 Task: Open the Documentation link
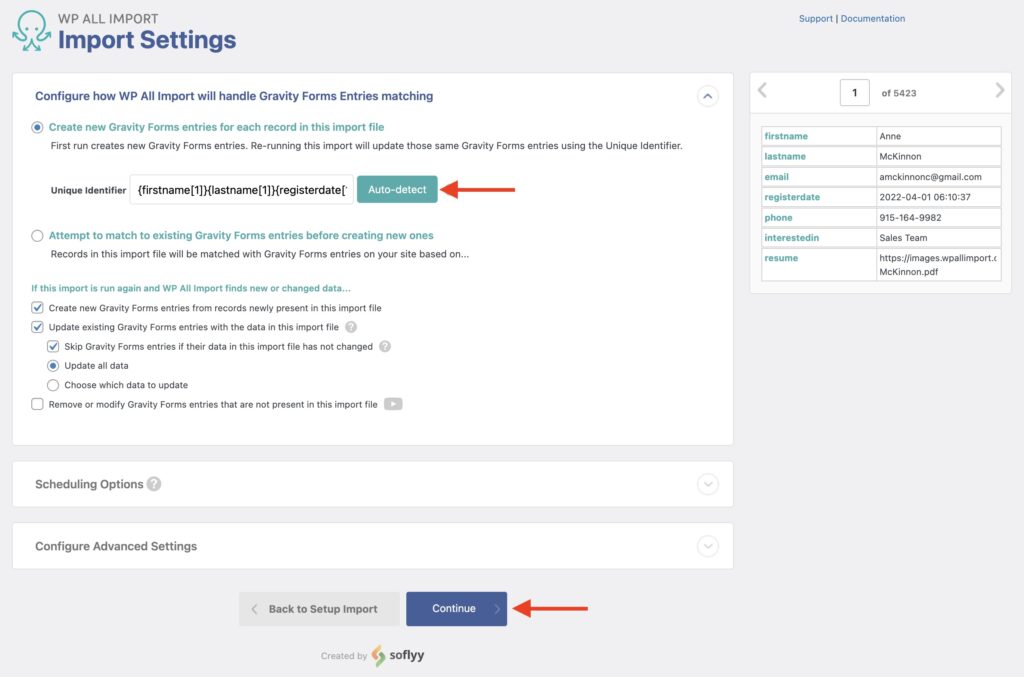(x=872, y=19)
